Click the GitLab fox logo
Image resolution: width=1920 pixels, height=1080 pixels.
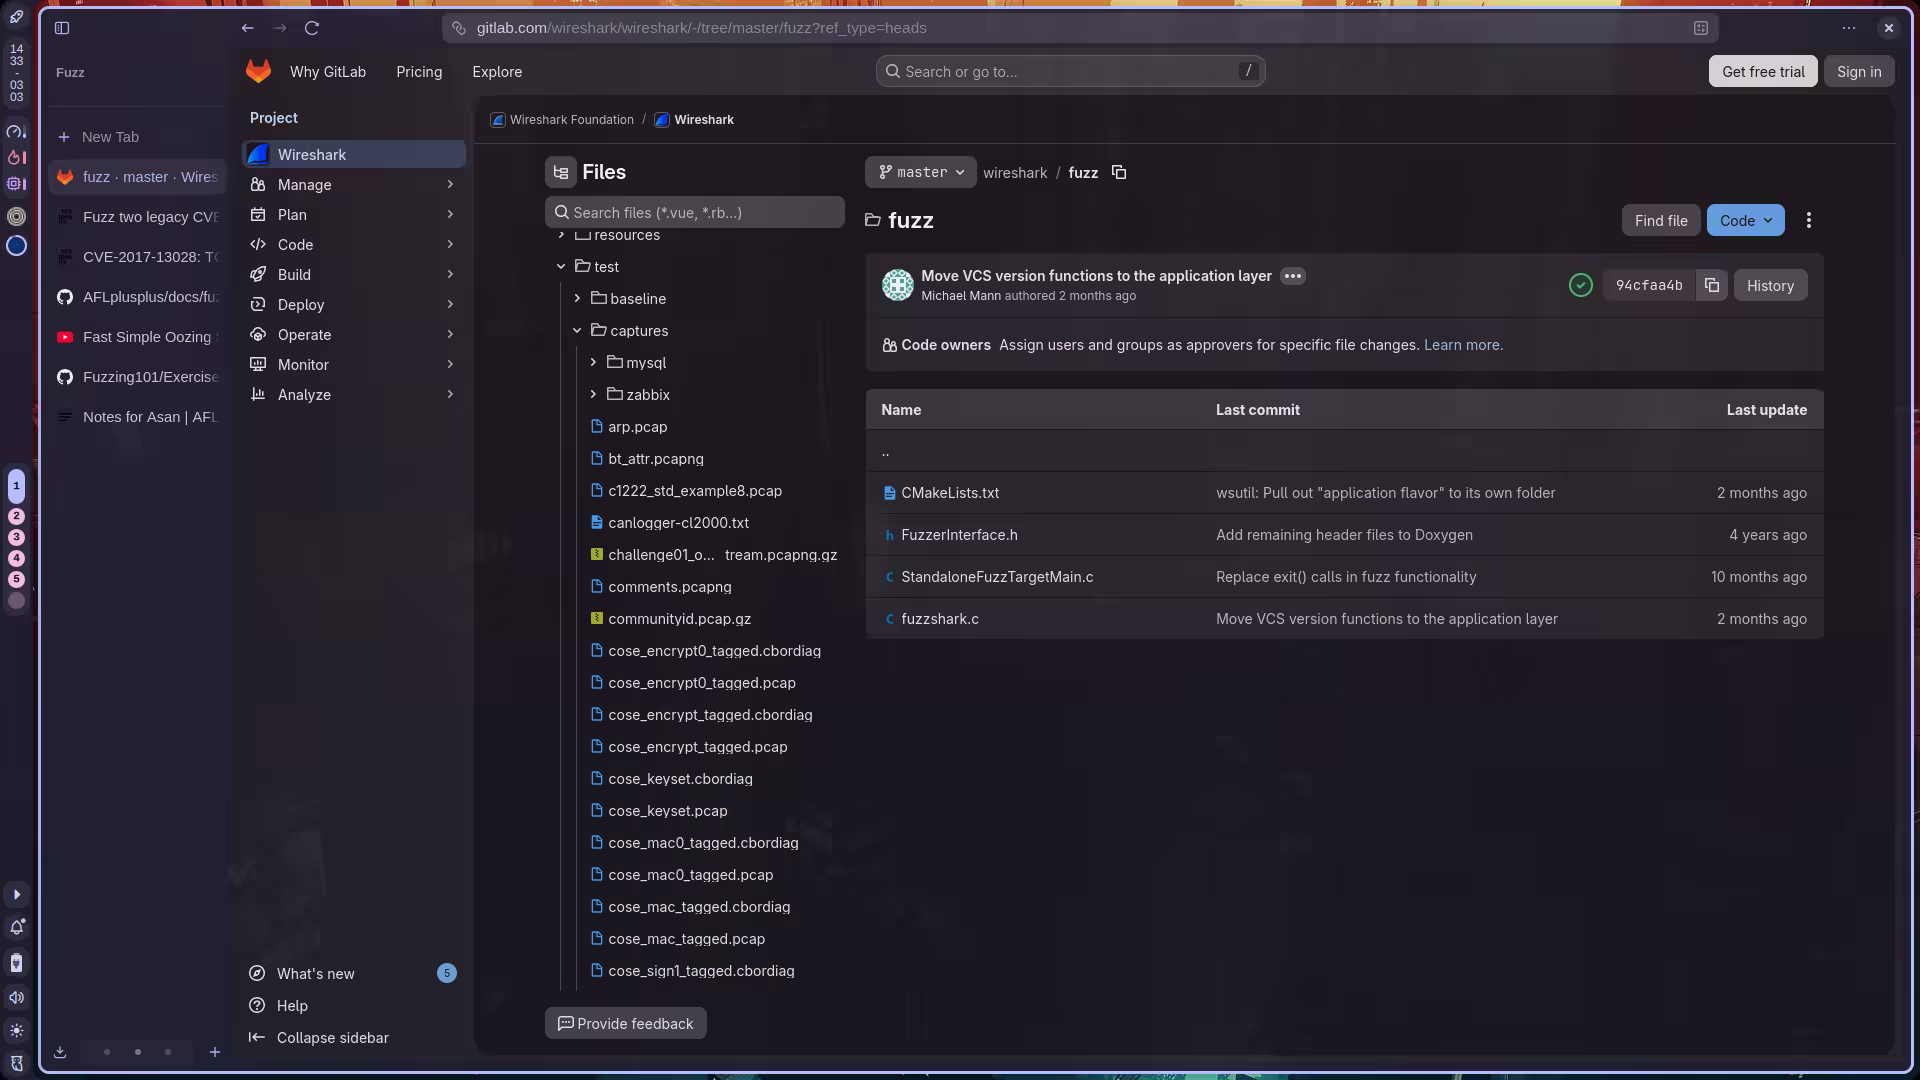pyautogui.click(x=258, y=71)
